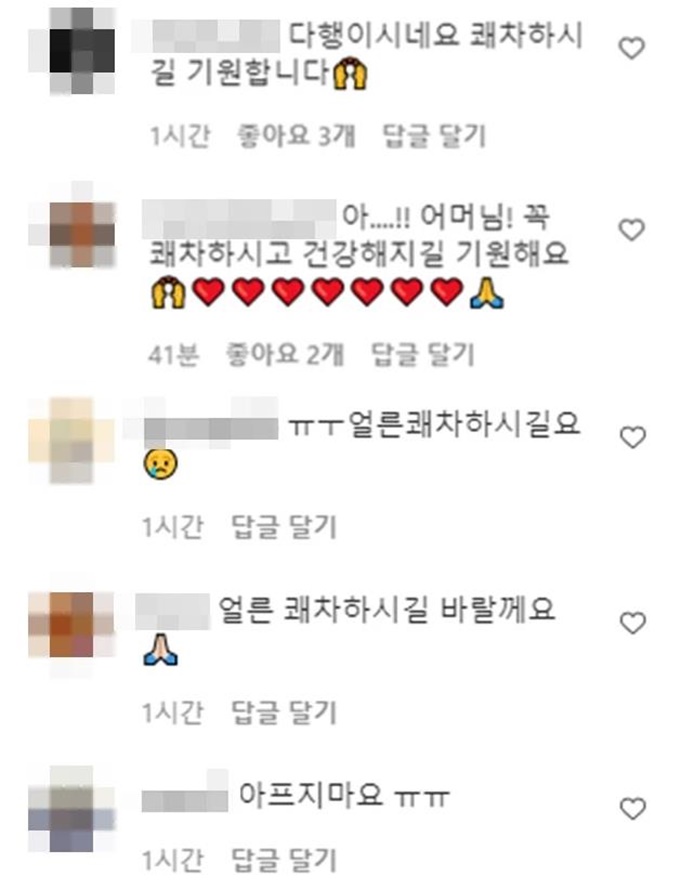Open blurred username of first commenter
This screenshot has height=889, width=680.
tap(206, 36)
